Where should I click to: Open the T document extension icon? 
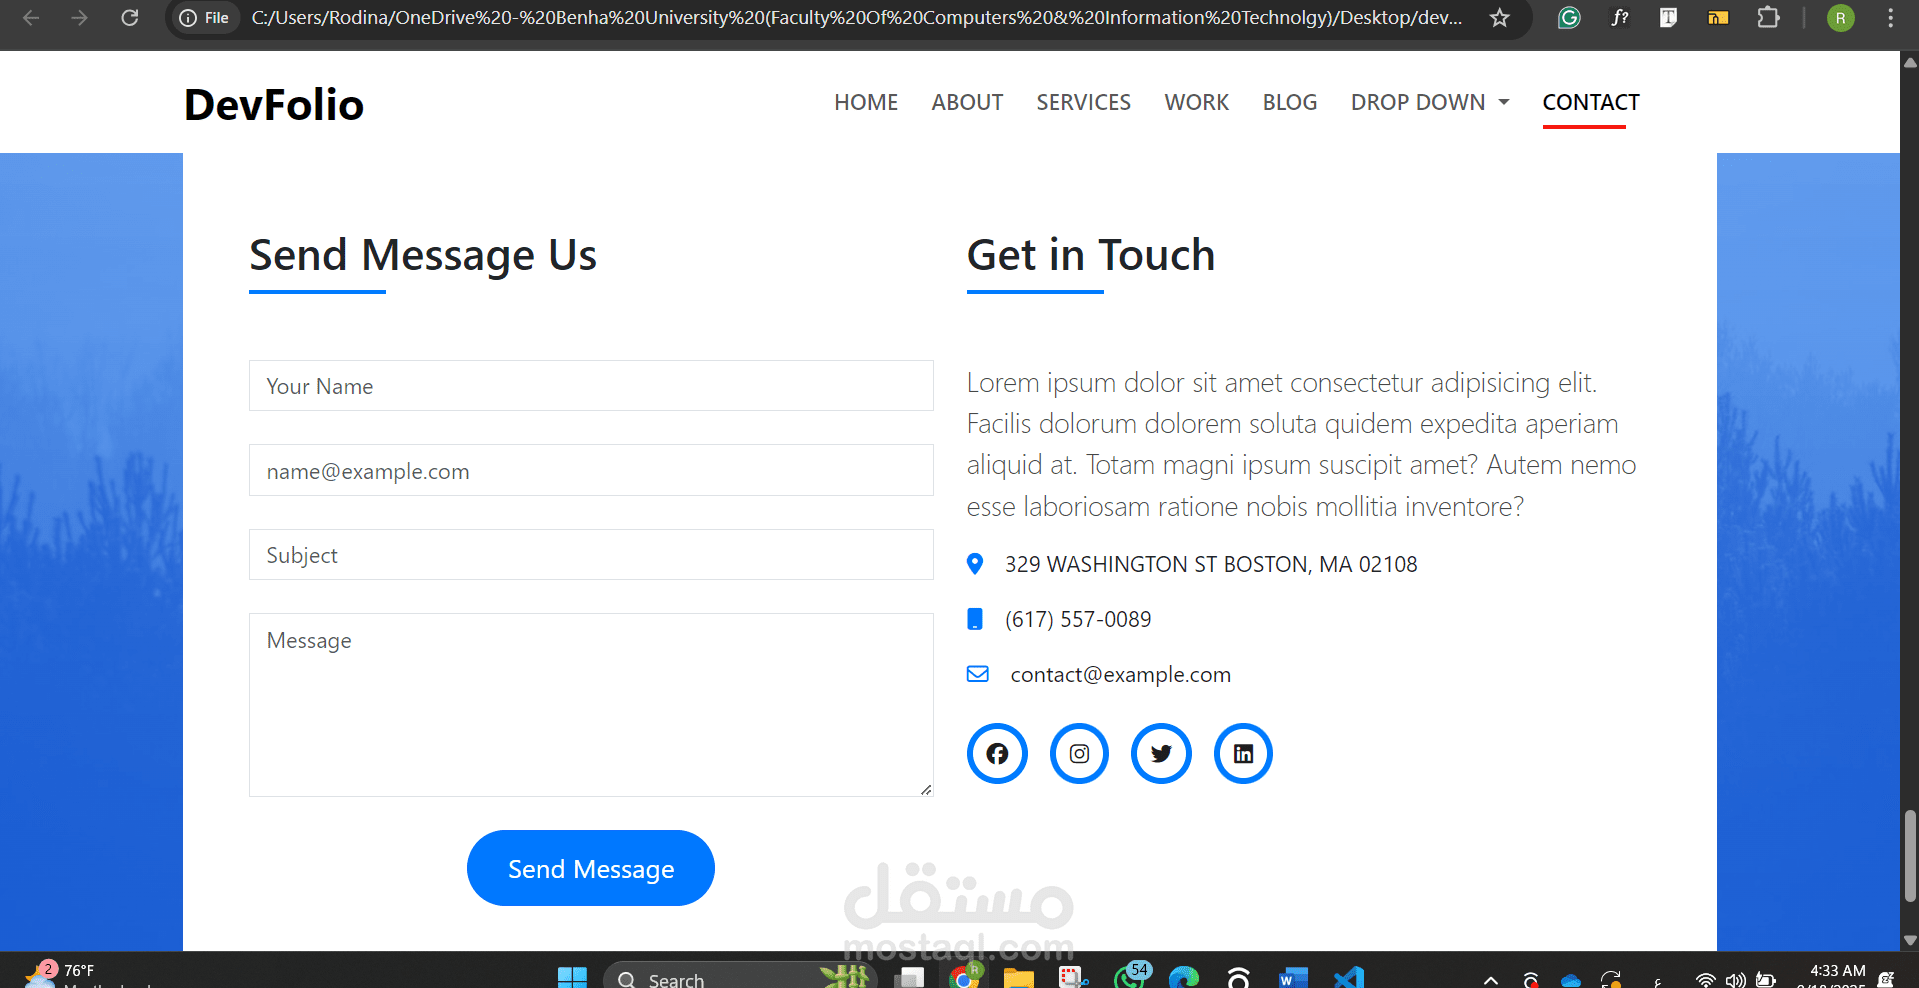[1668, 18]
